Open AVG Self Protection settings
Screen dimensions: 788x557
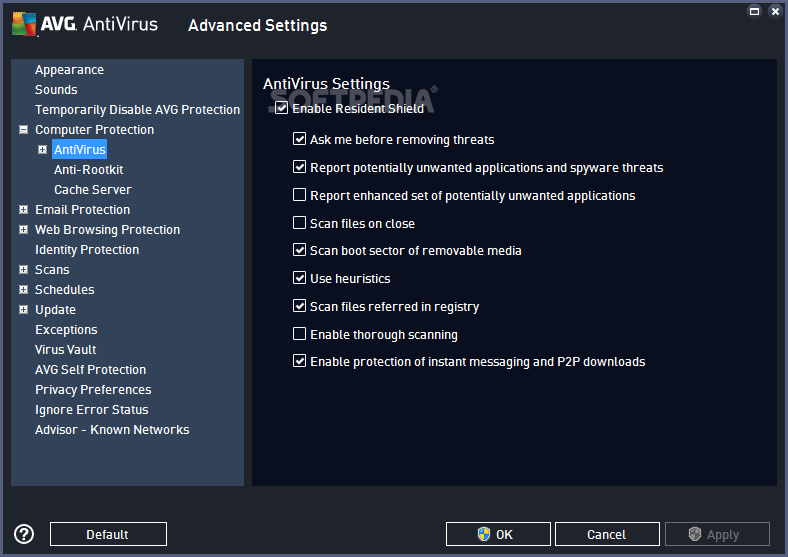coord(90,370)
